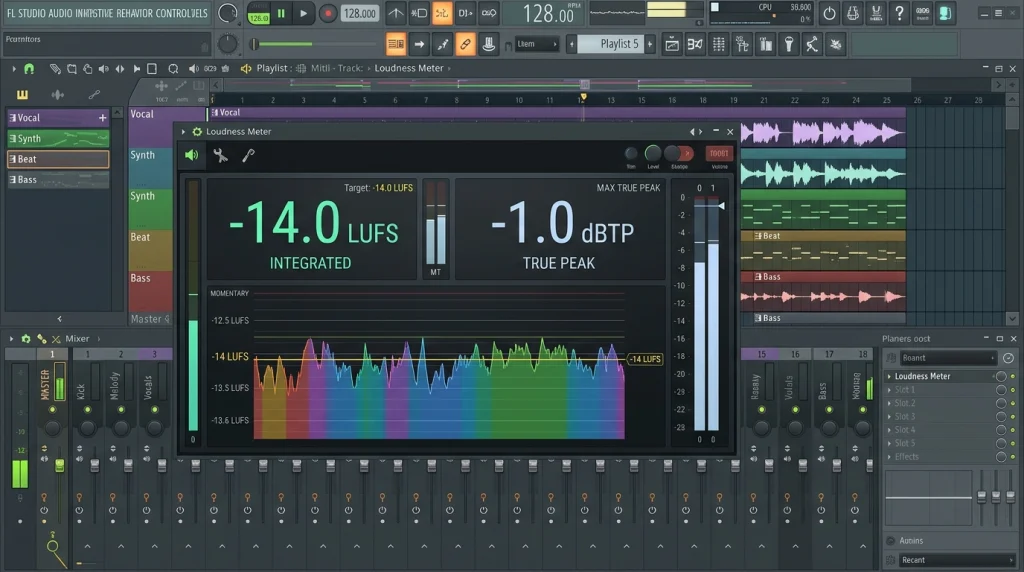Click the yellow -14 LUFS target marker tag
Viewport: 1024px width, 572px height.
(x=645, y=358)
